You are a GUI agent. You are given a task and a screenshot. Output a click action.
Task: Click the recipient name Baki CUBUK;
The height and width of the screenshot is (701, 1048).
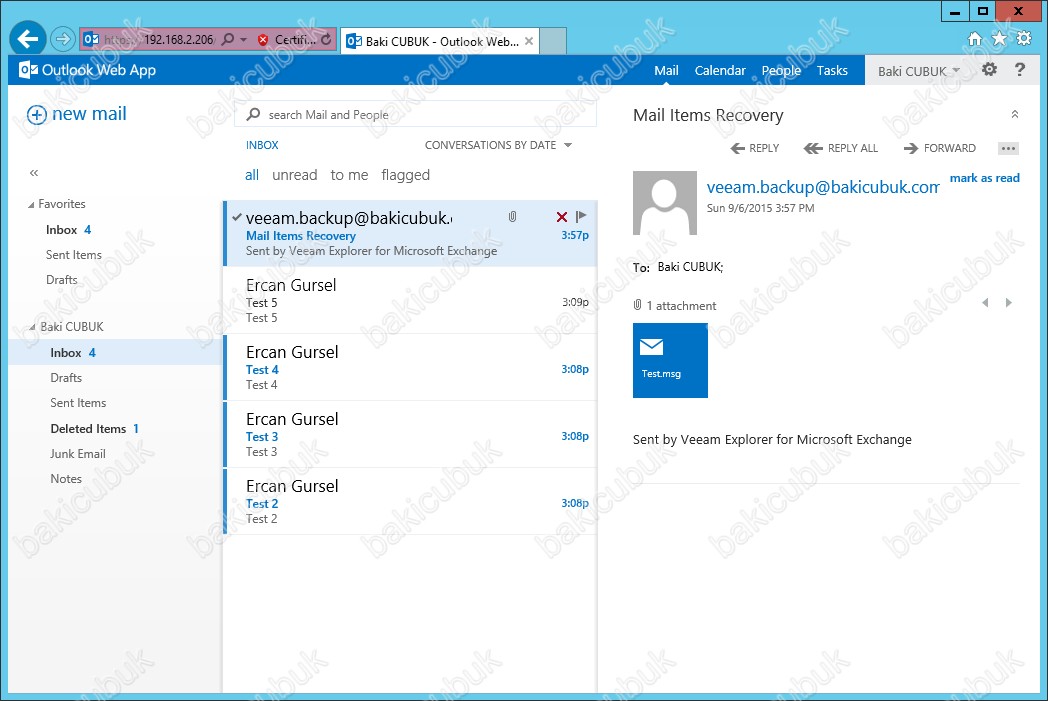click(690, 267)
